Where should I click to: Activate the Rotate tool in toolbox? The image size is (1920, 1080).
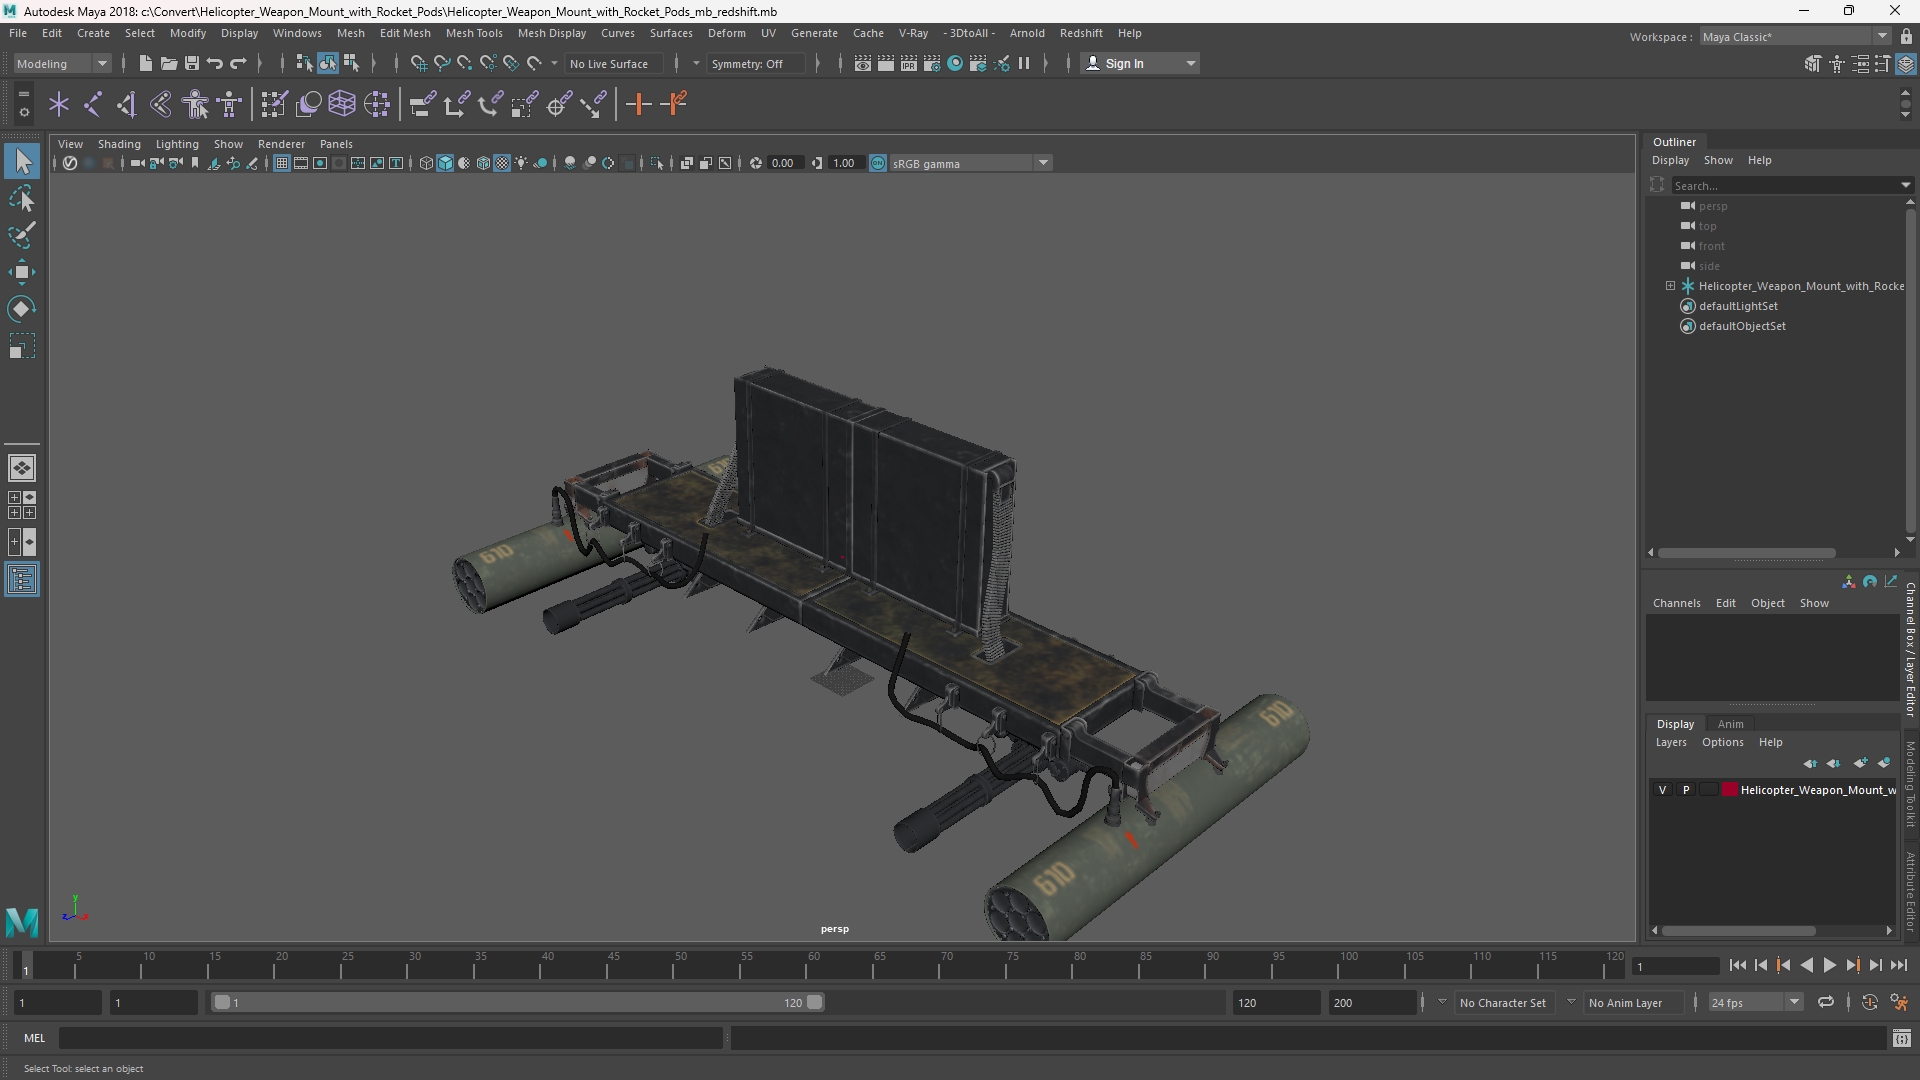(22, 309)
